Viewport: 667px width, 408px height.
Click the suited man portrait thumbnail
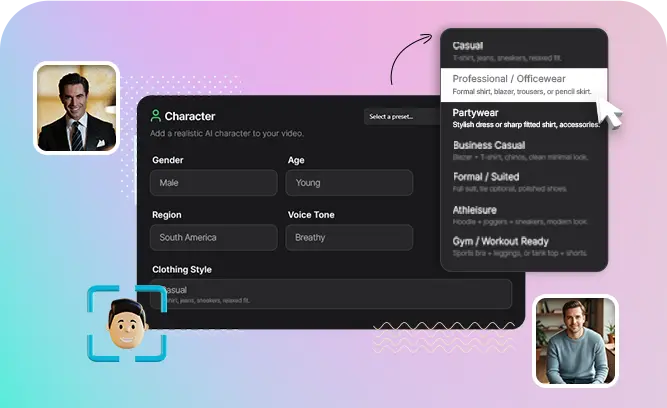[77, 108]
